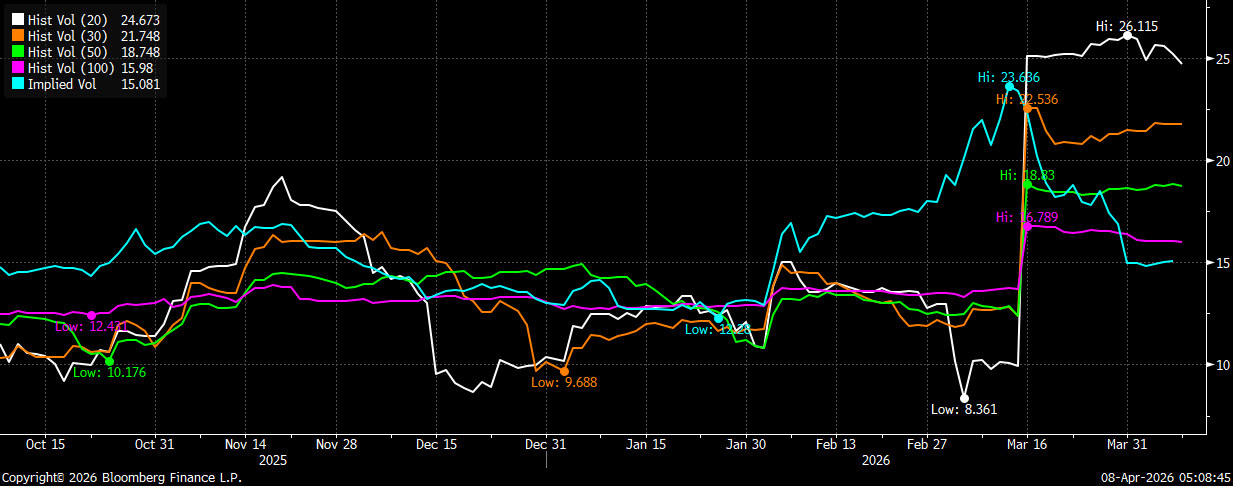Click the magenta Low: 12.421 marker dot

[92, 316]
